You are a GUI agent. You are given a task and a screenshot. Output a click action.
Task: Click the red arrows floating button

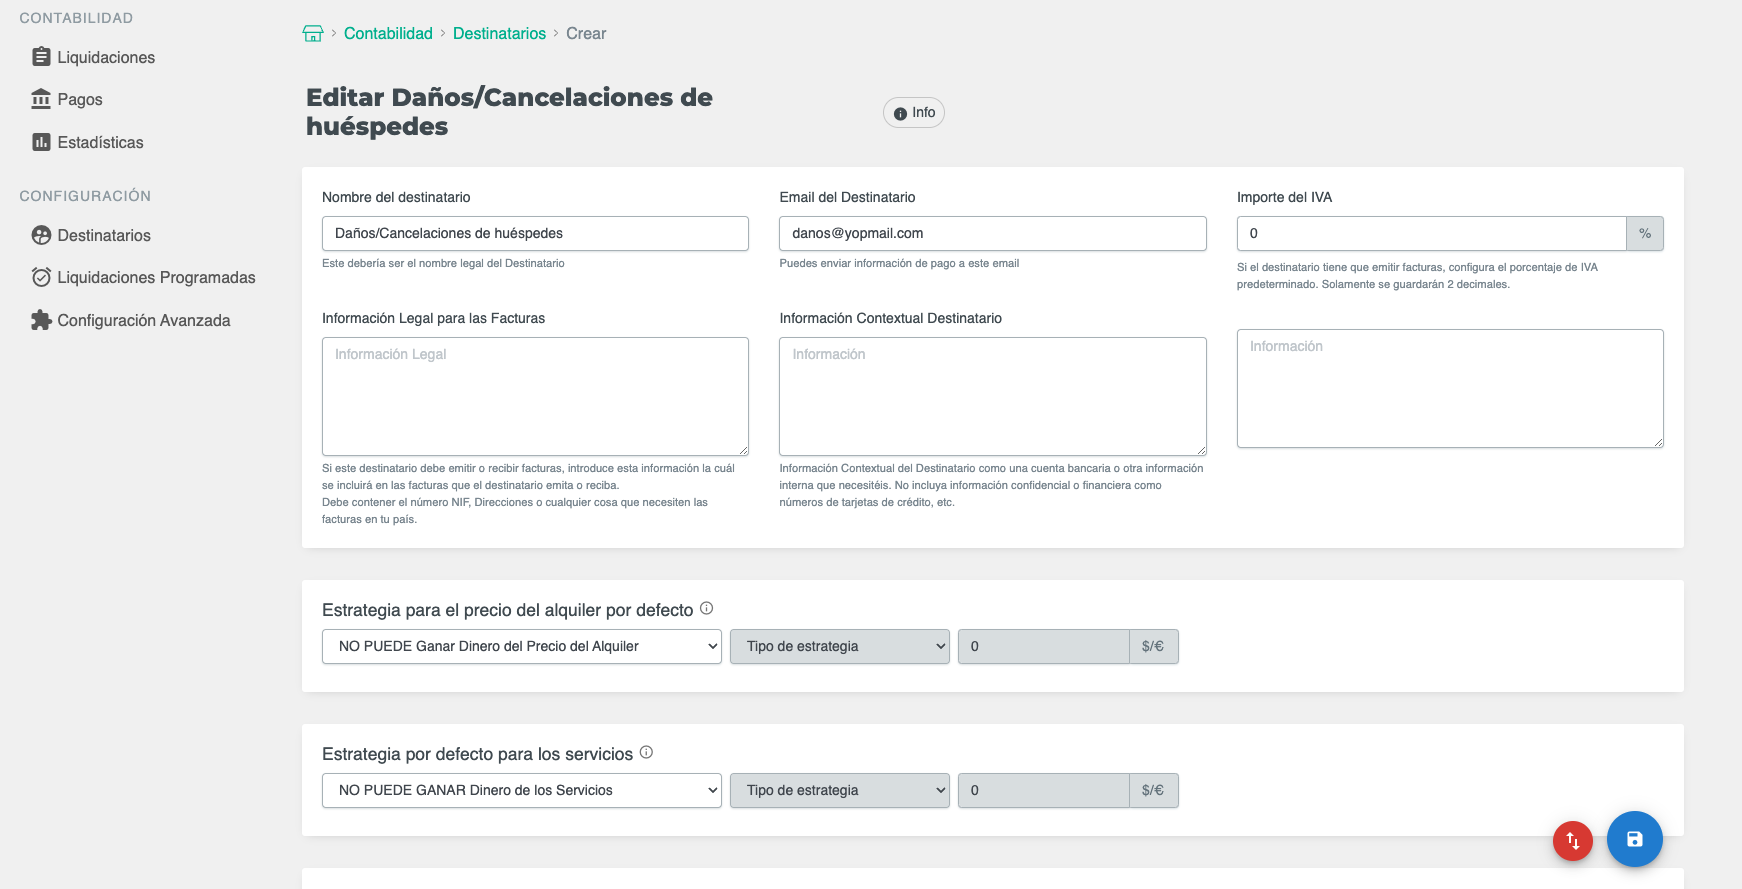(1572, 841)
